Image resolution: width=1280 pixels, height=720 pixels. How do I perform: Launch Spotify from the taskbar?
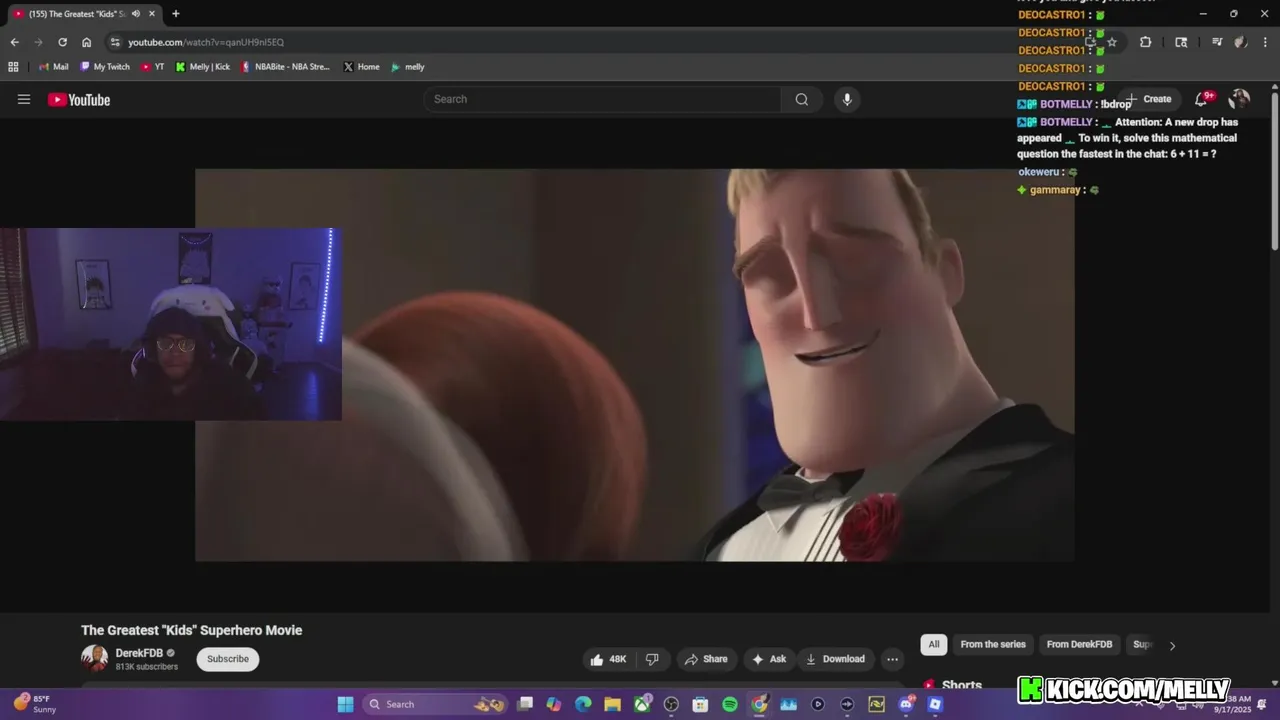click(730, 704)
